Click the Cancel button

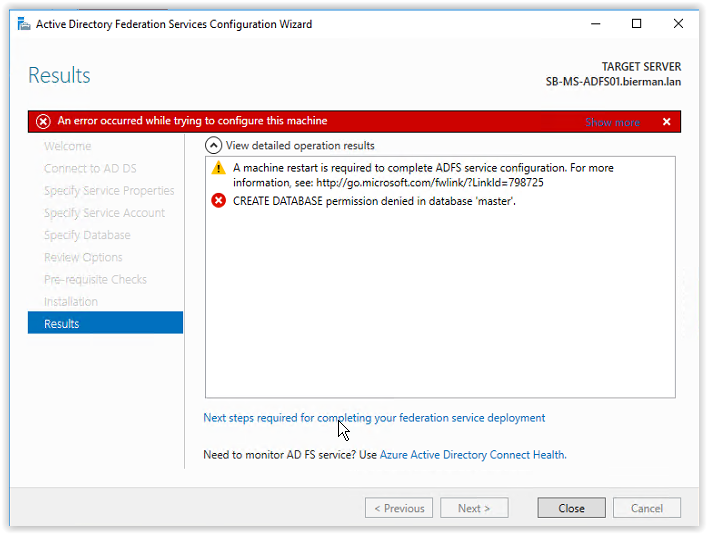coord(647,508)
